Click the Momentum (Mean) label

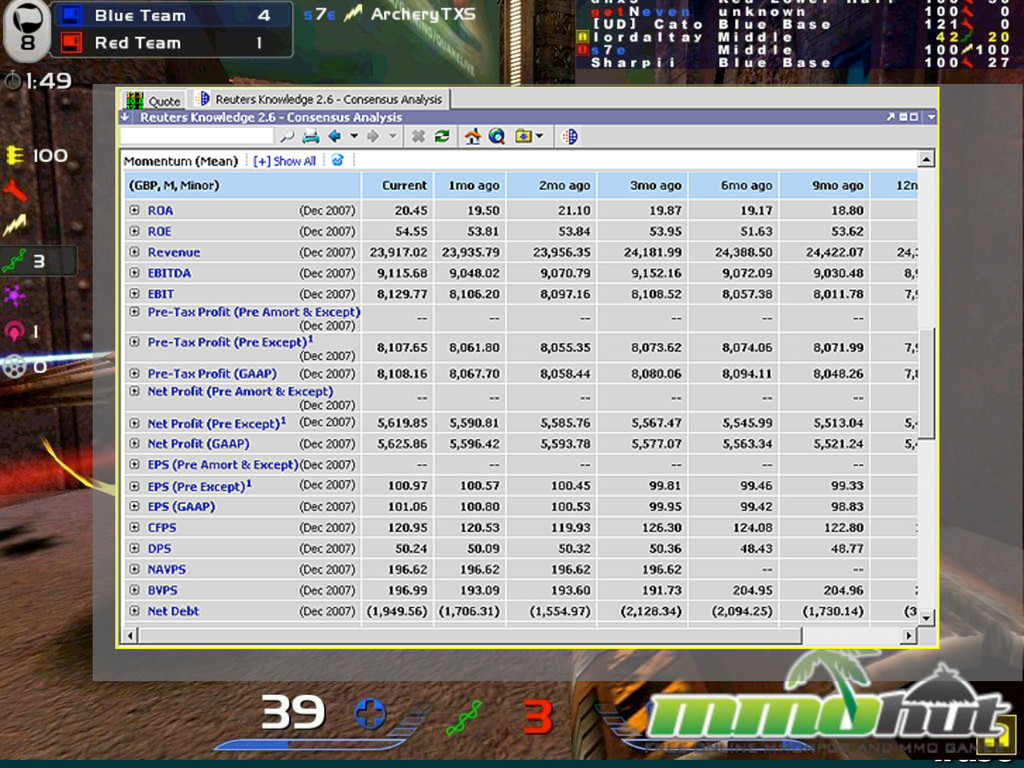coord(181,161)
